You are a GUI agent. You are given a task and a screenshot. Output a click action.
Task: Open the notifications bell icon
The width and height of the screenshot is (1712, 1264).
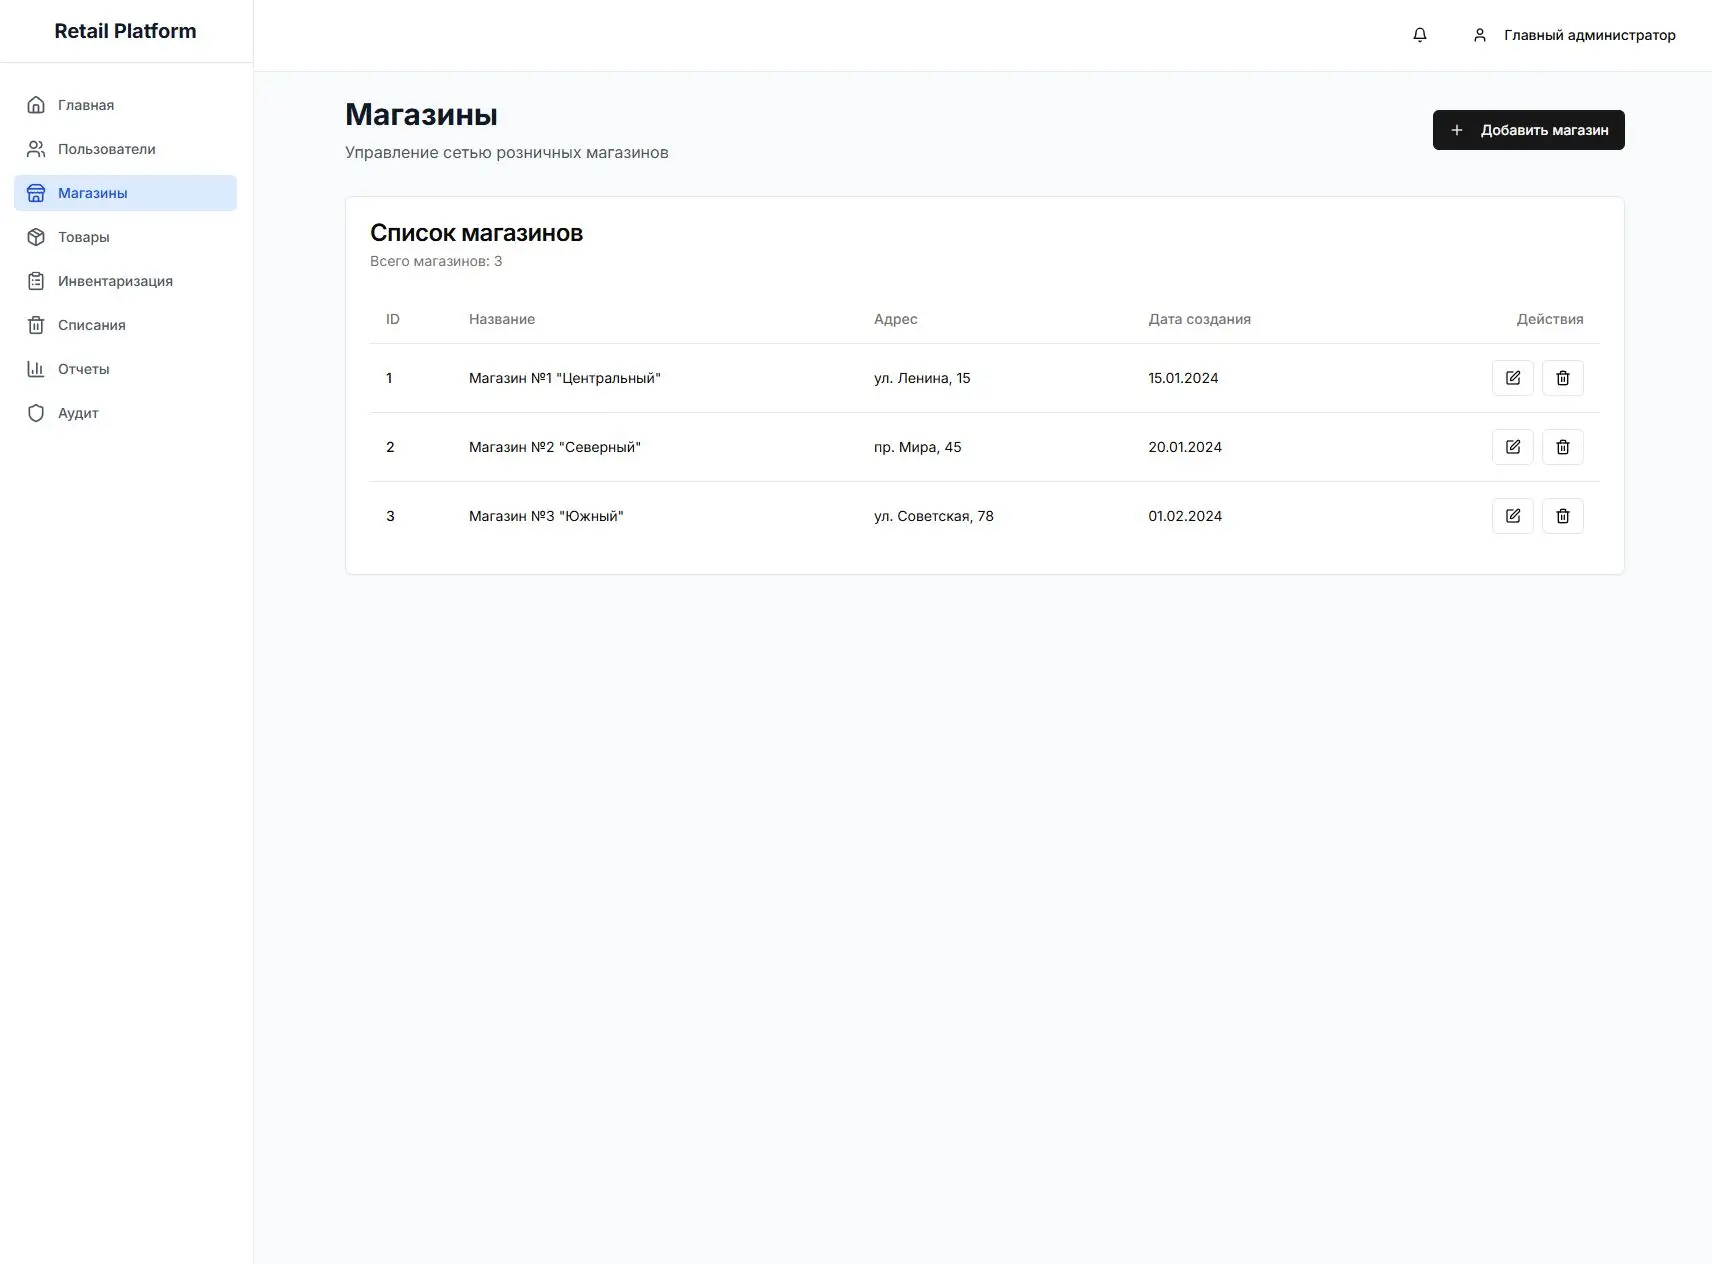[x=1419, y=35]
